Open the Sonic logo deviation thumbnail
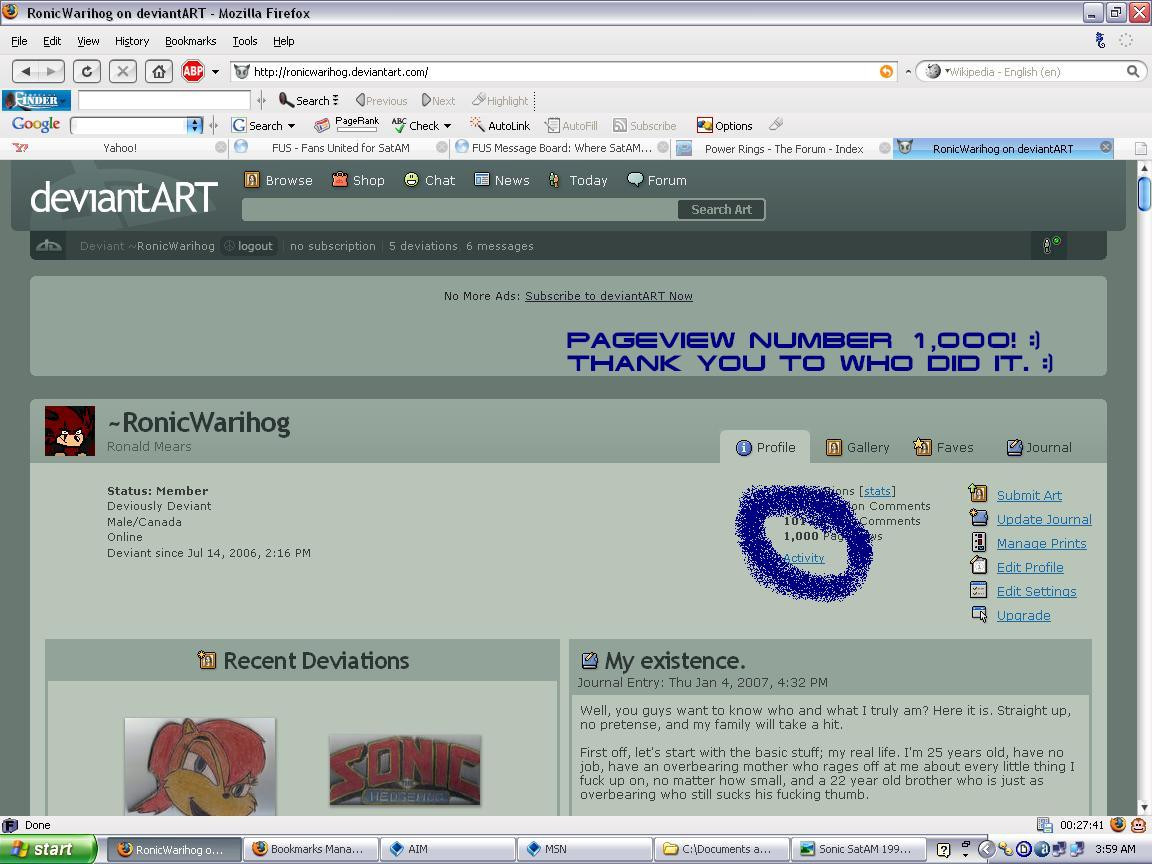Image resolution: width=1152 pixels, height=864 pixels. (405, 770)
